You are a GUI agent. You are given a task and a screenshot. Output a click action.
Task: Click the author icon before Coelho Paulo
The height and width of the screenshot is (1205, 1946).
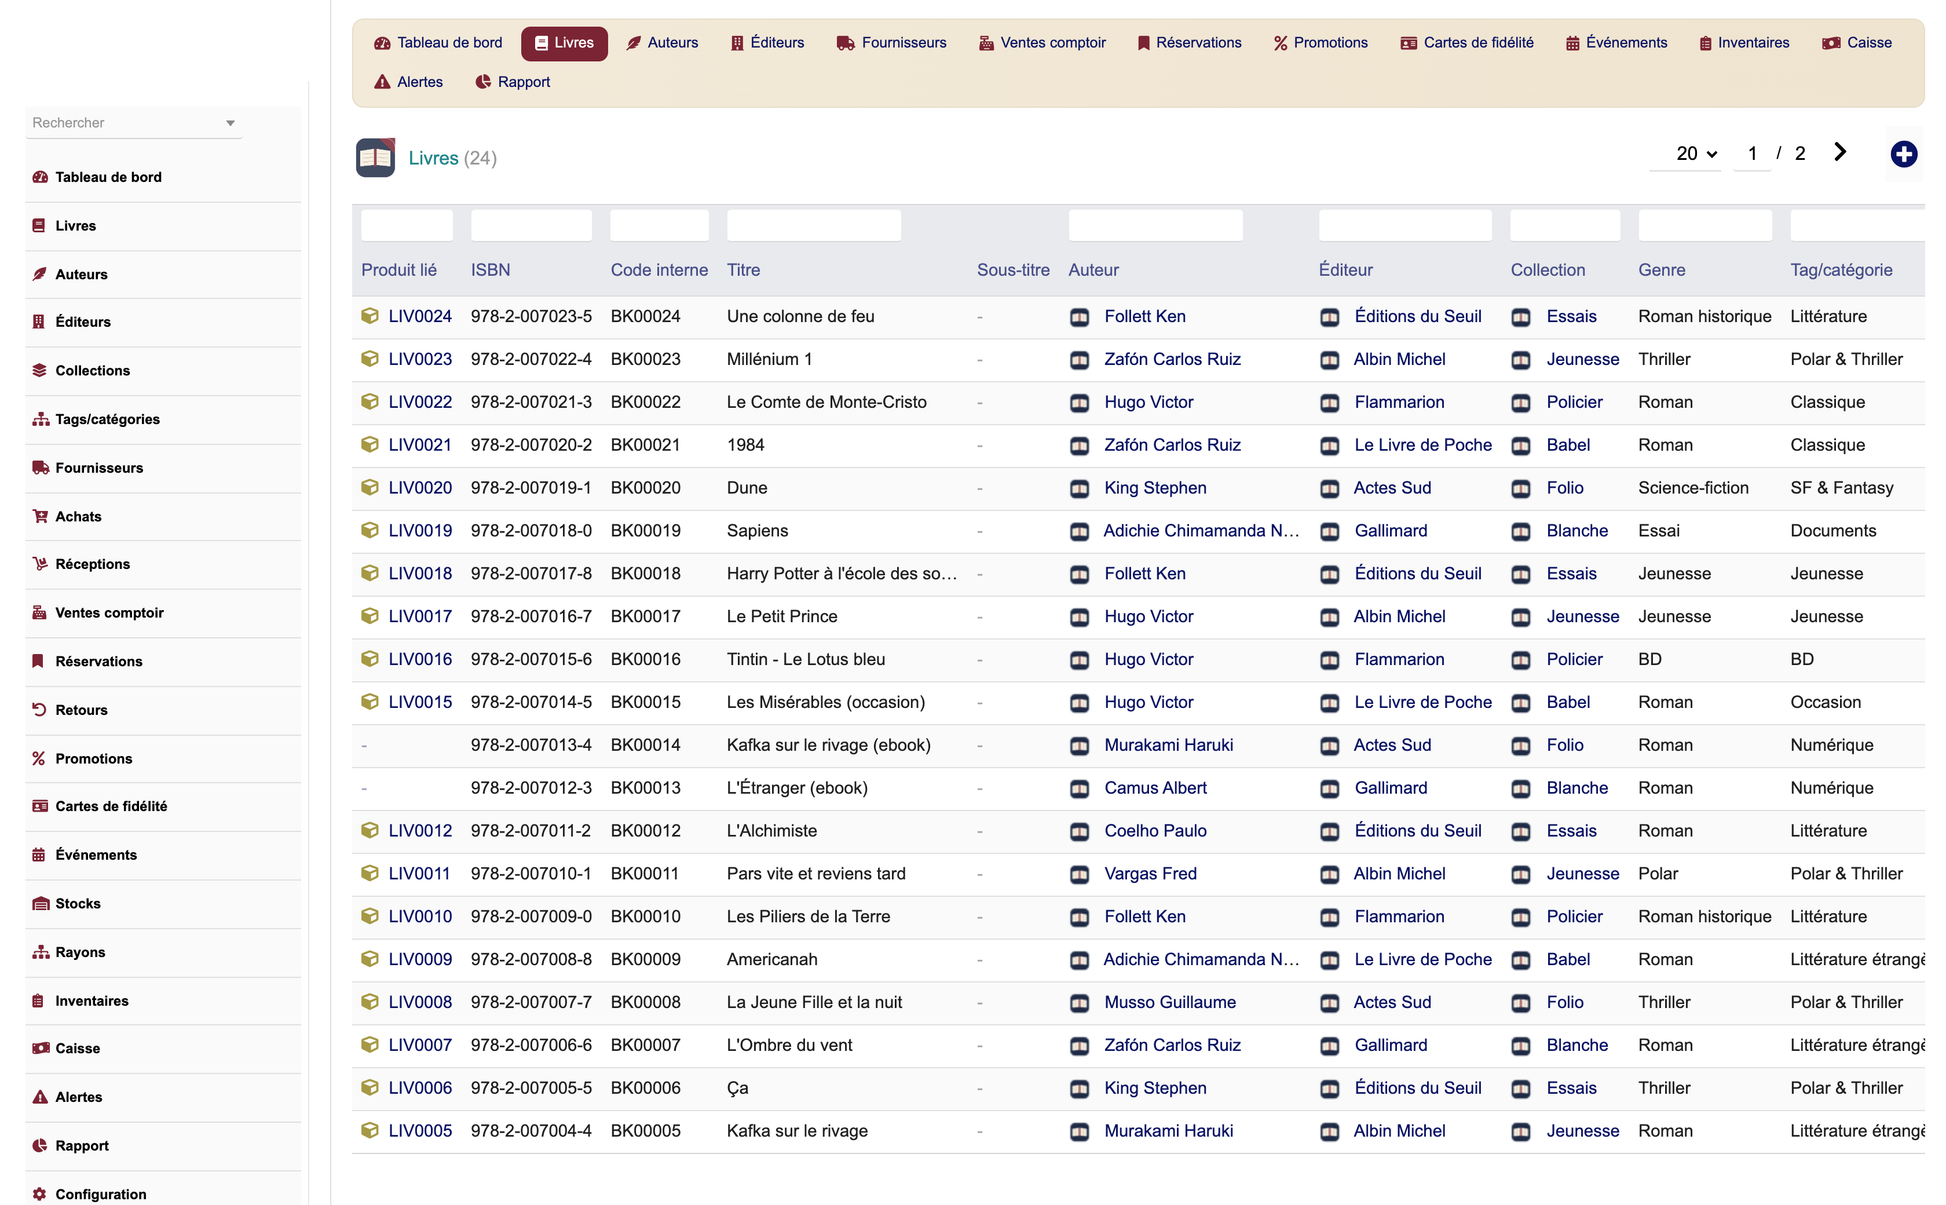tap(1079, 831)
